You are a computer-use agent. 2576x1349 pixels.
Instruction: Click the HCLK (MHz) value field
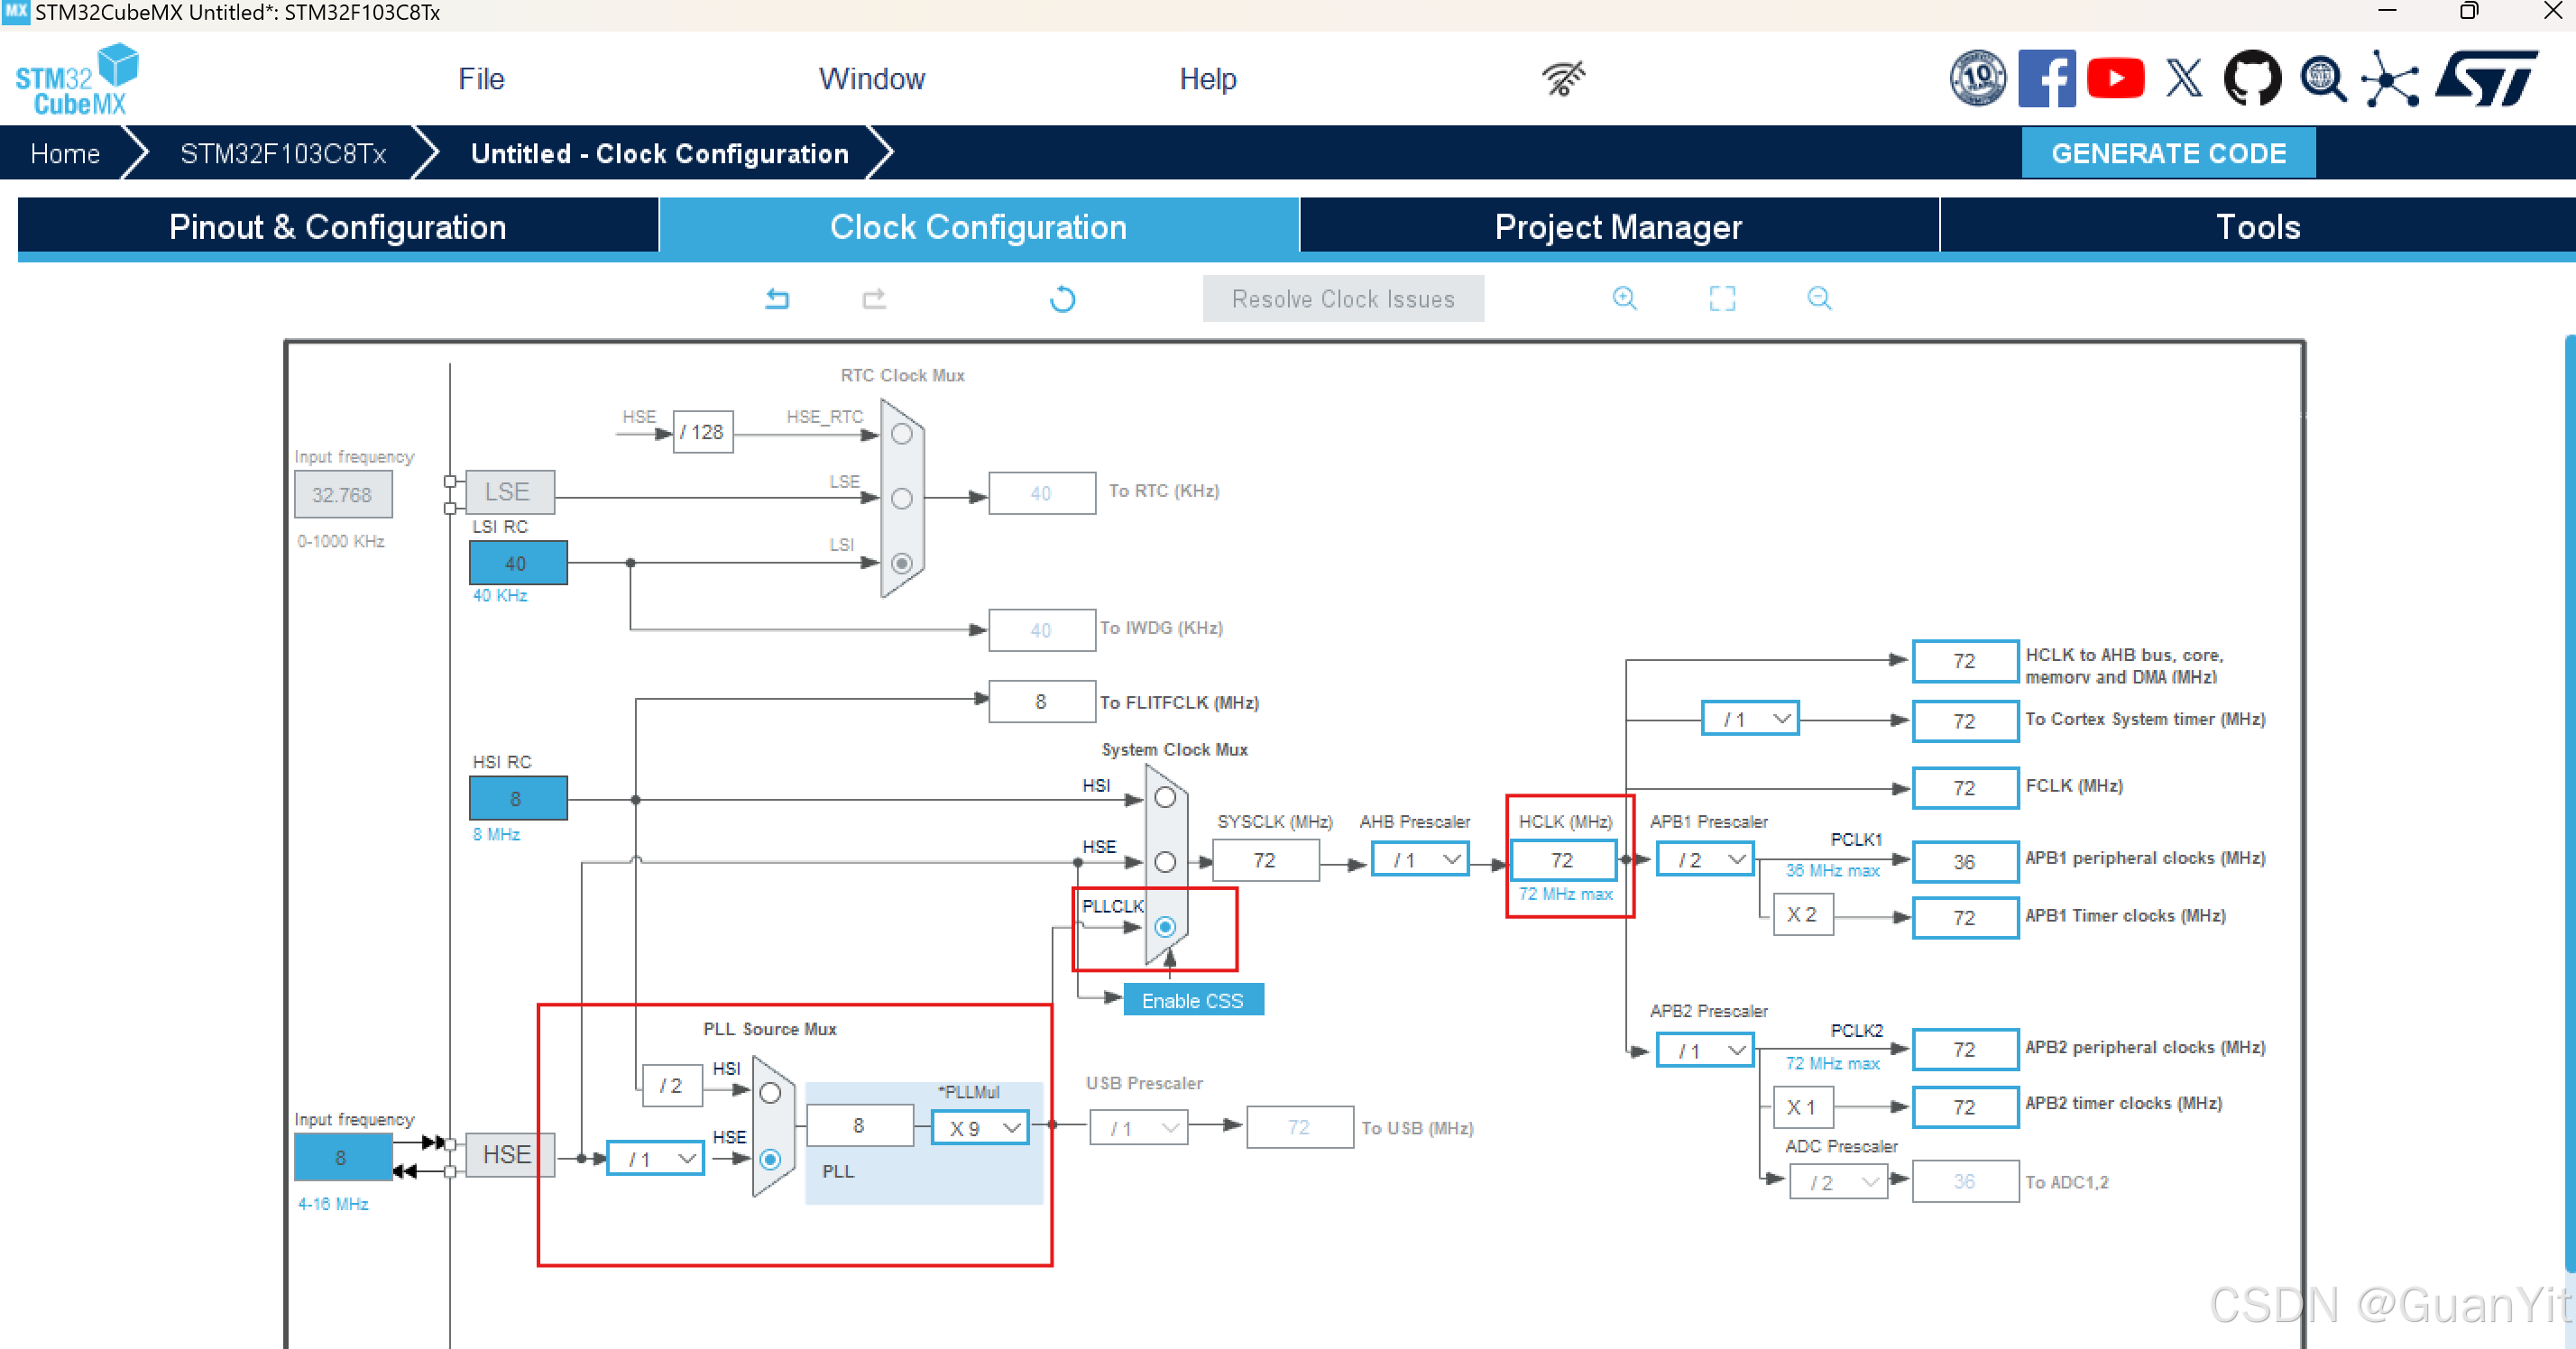pyautogui.click(x=1562, y=860)
